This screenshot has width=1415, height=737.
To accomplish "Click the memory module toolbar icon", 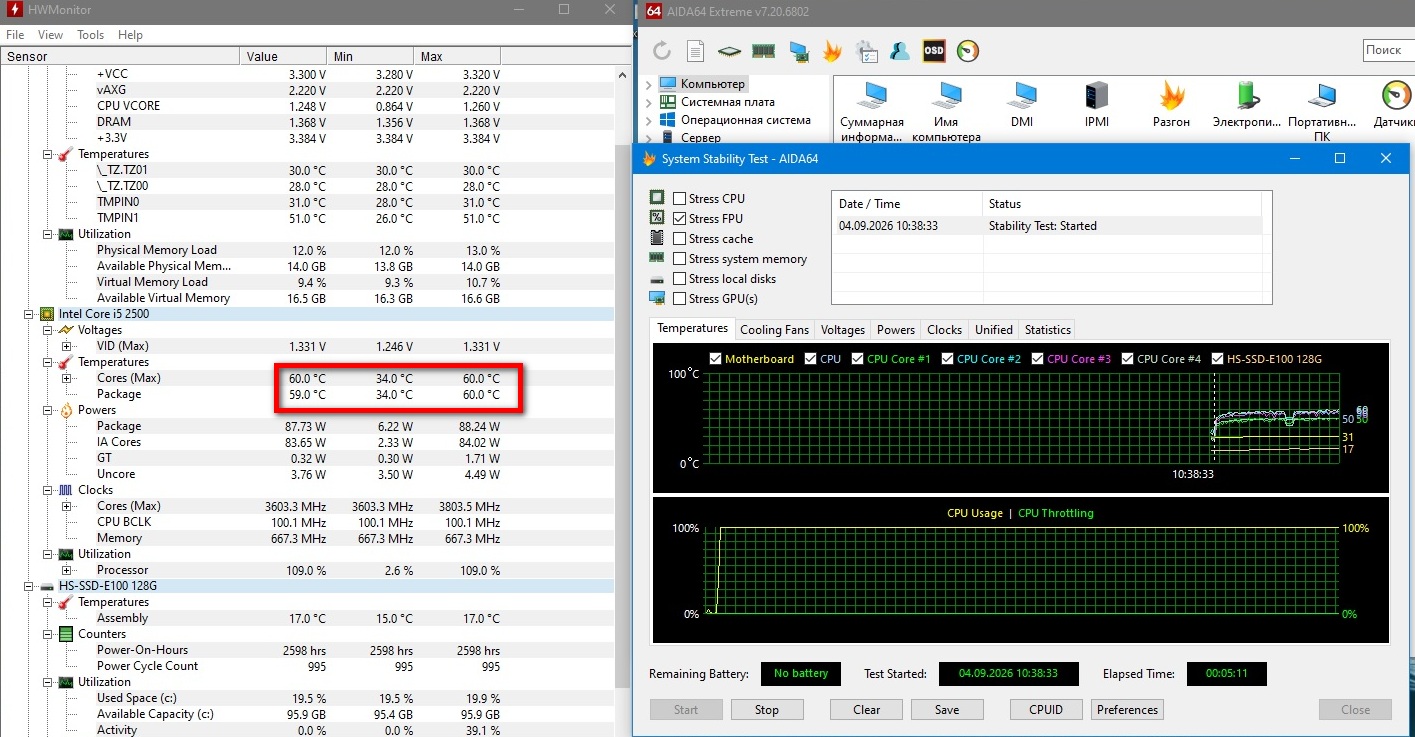I will pyautogui.click(x=763, y=50).
